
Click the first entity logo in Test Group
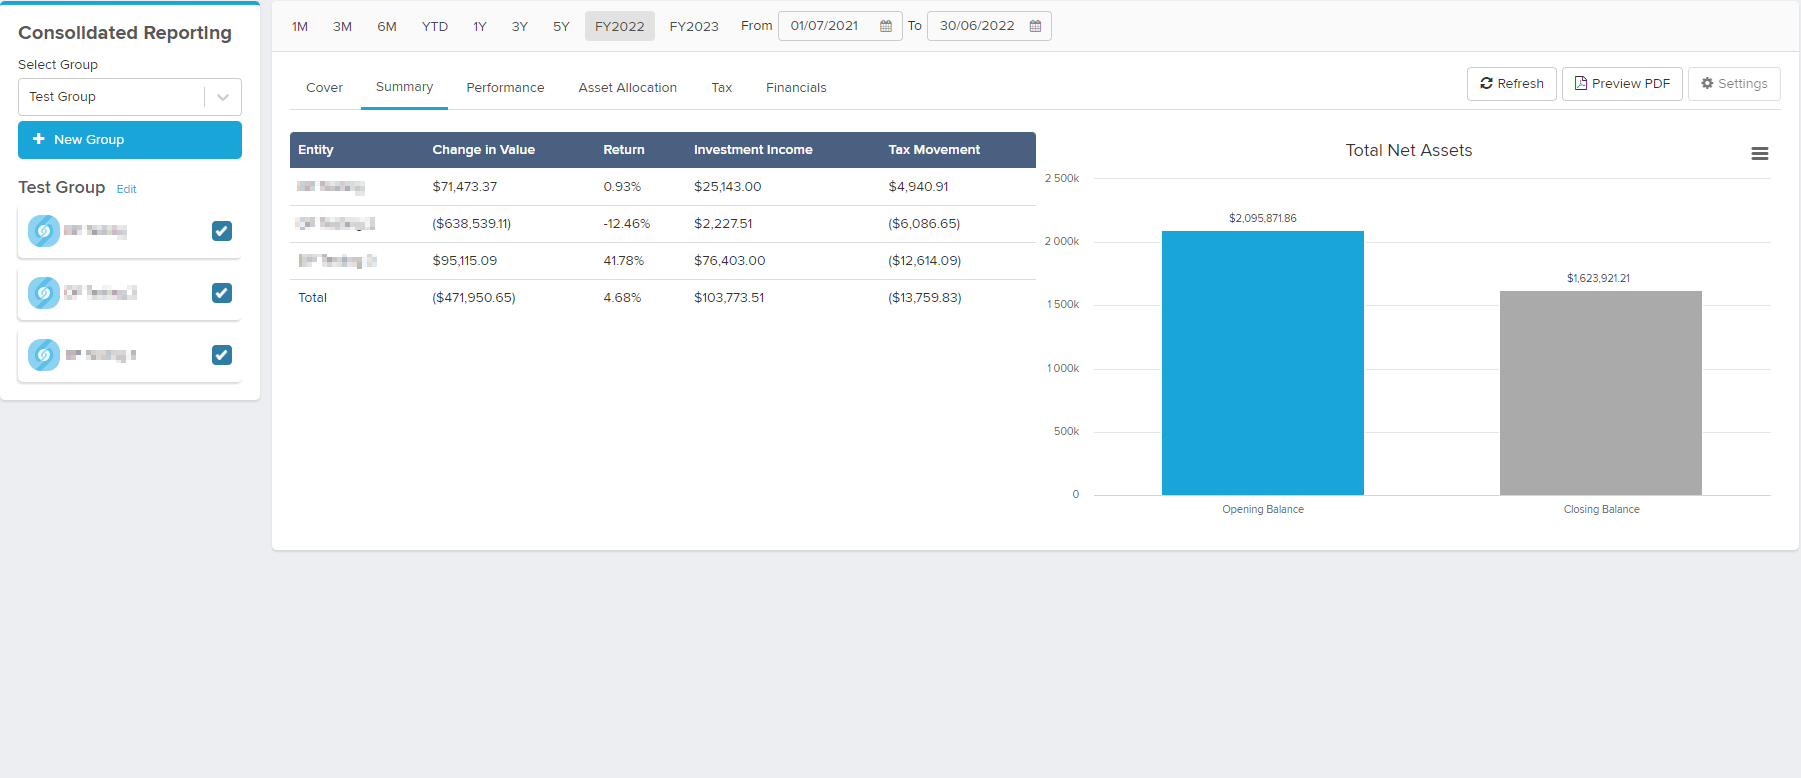click(x=43, y=231)
